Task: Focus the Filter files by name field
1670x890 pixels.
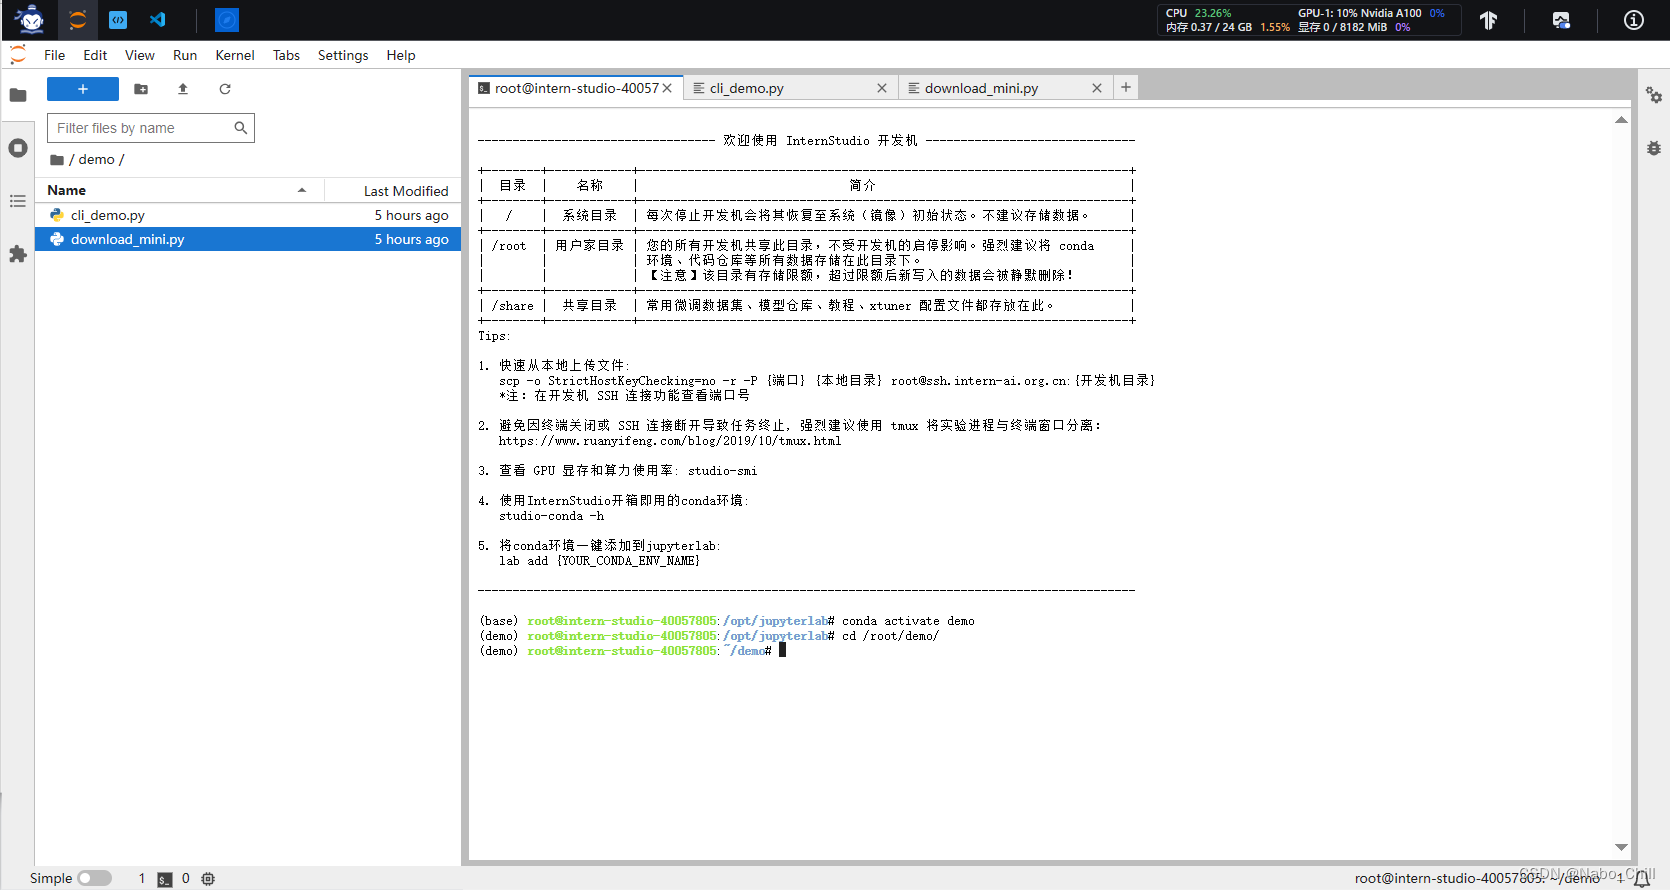Action: (x=151, y=128)
